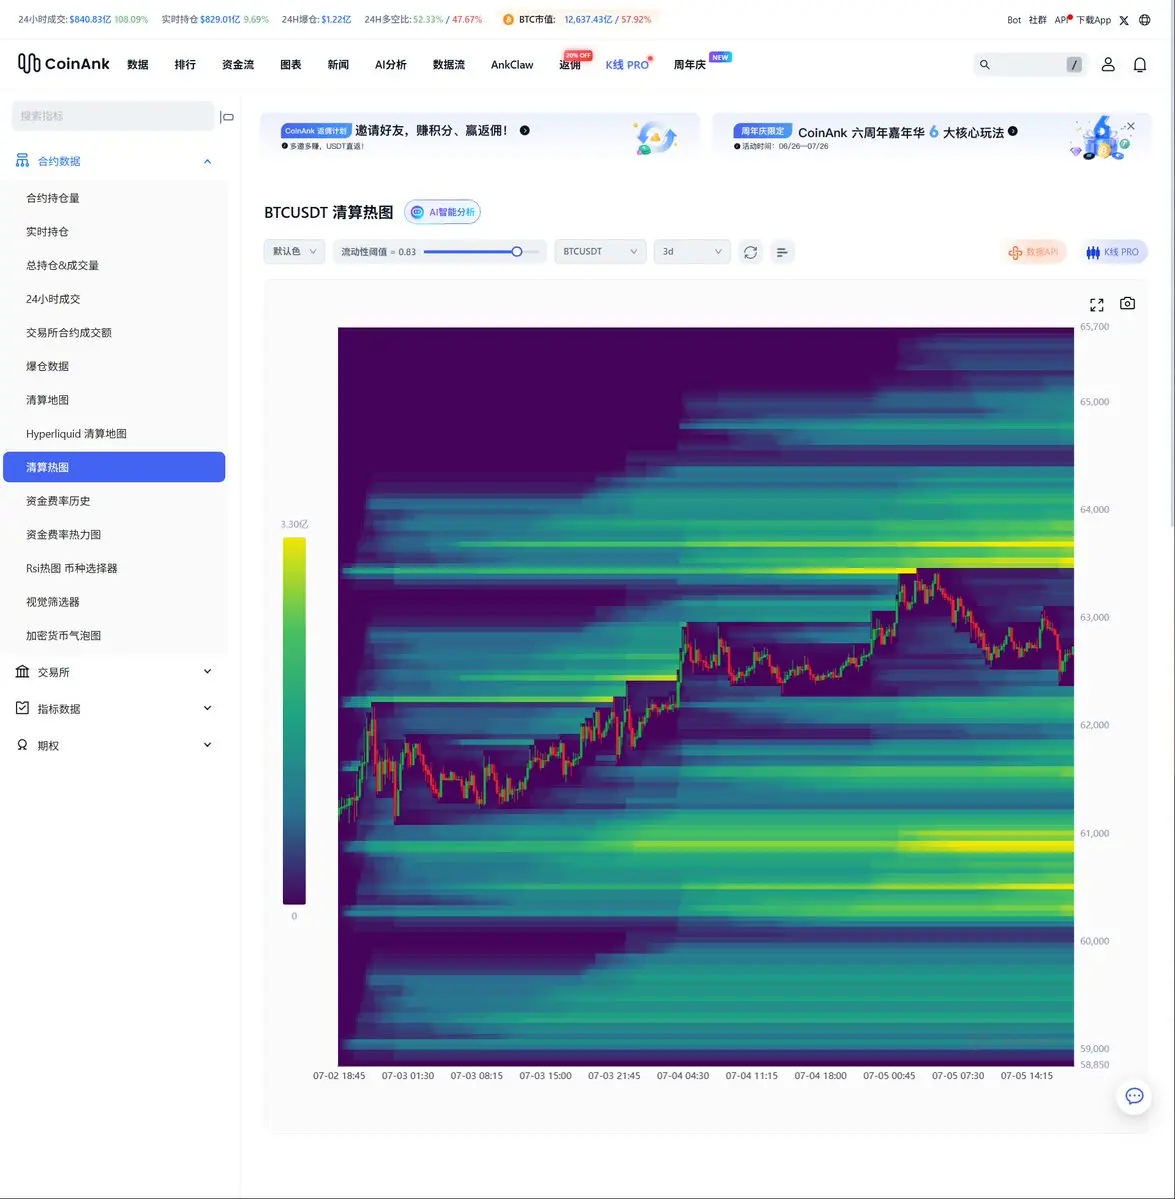Expand the 期权 sidebar section
Screen dimensions: 1175x1199
(x=115, y=745)
